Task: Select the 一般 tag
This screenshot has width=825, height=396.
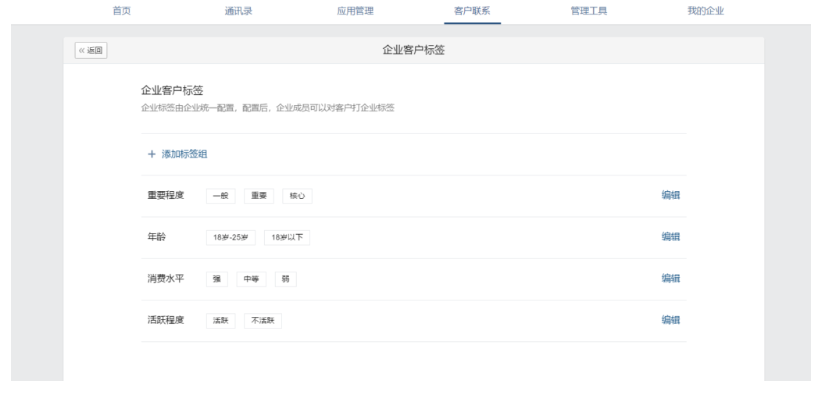Action: [x=220, y=196]
